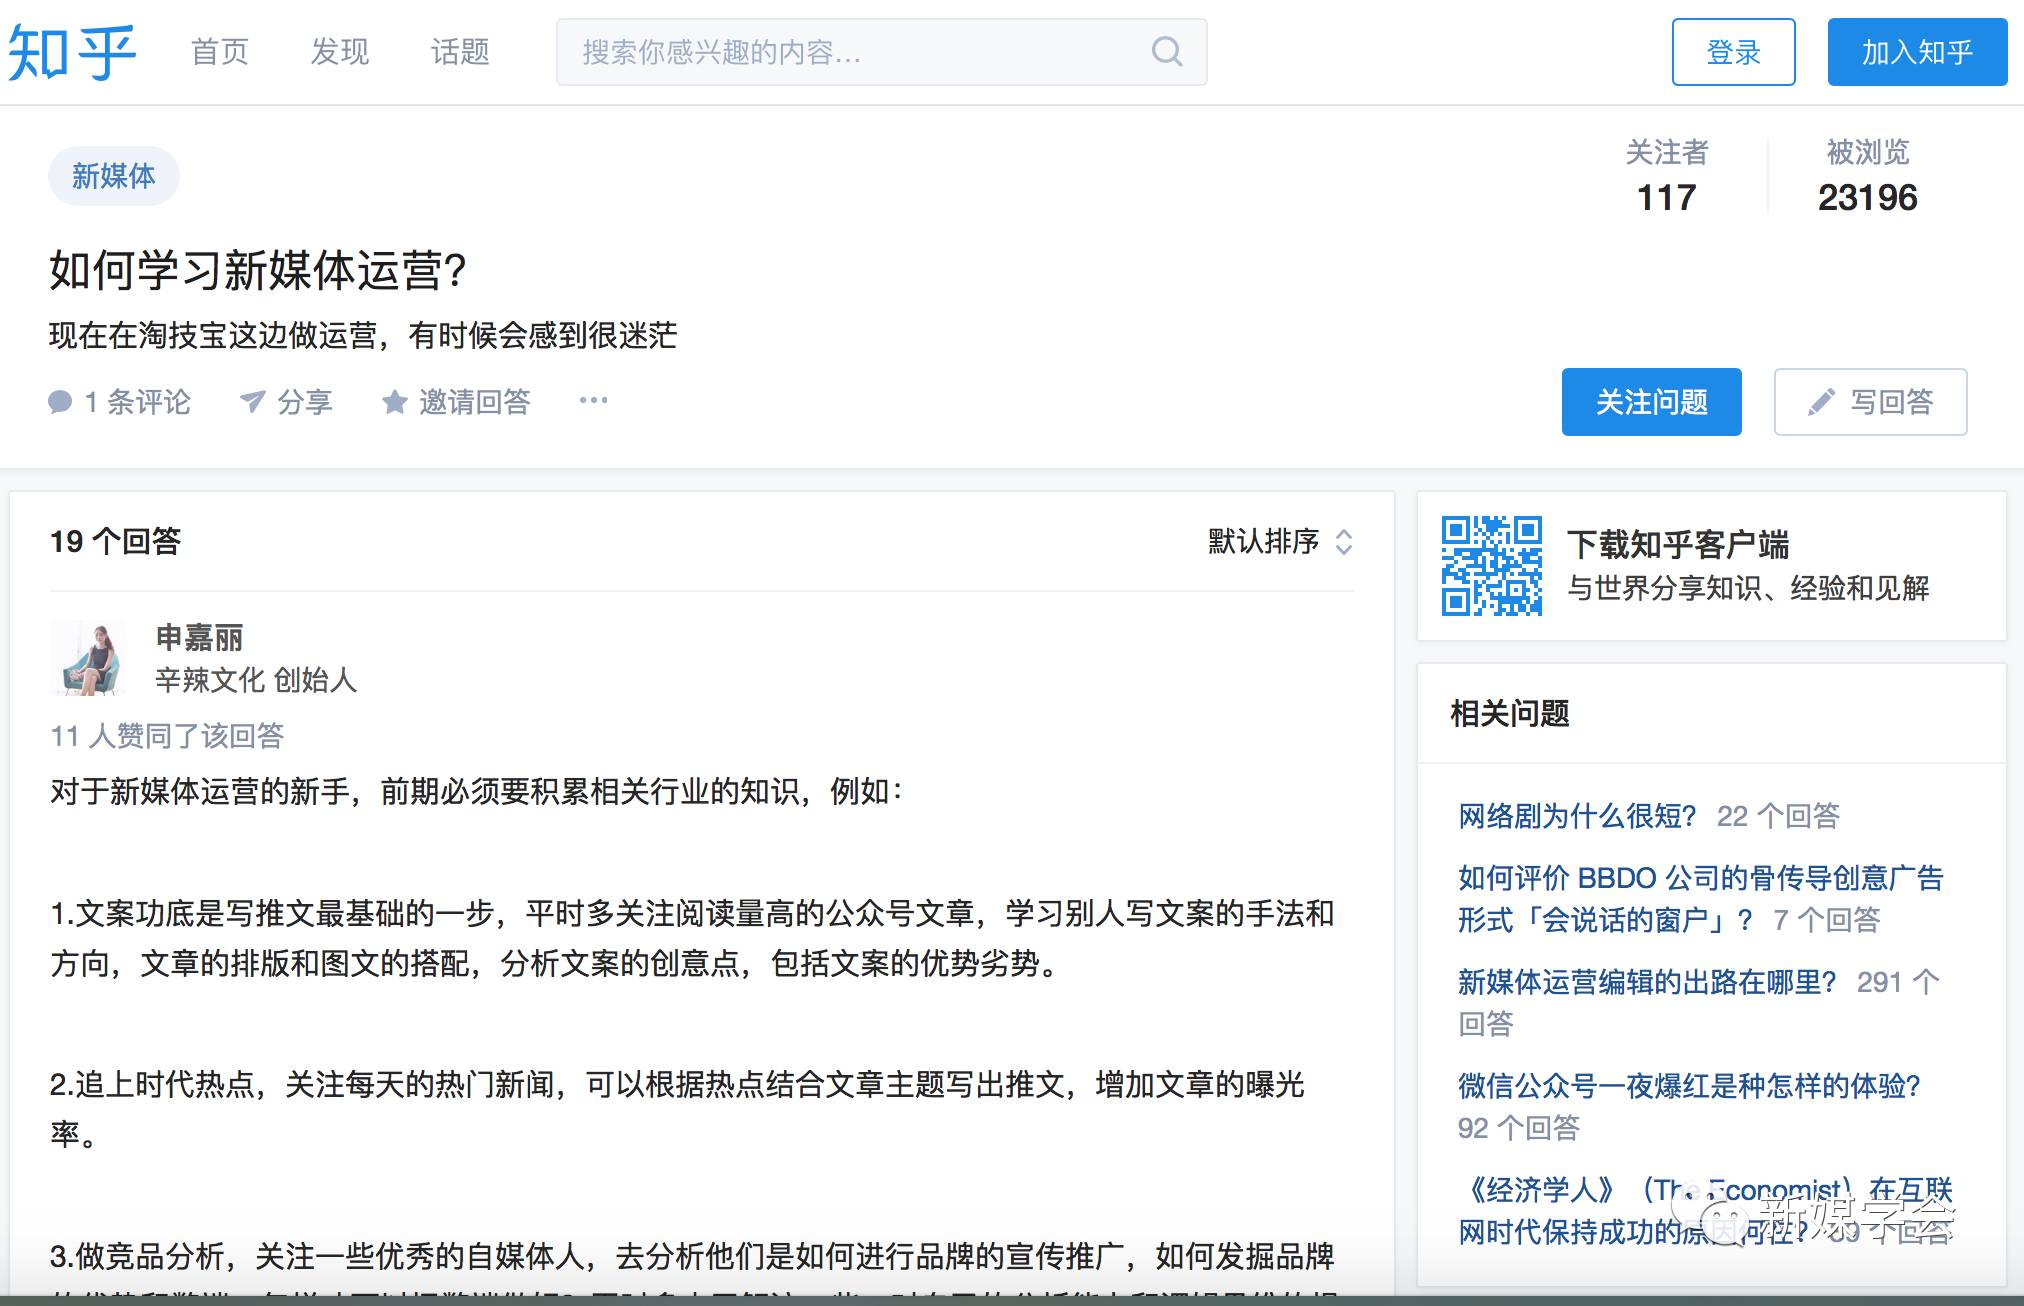This screenshot has height=1306, width=2024.
Task: Click the star invite-answer icon
Action: (394, 402)
